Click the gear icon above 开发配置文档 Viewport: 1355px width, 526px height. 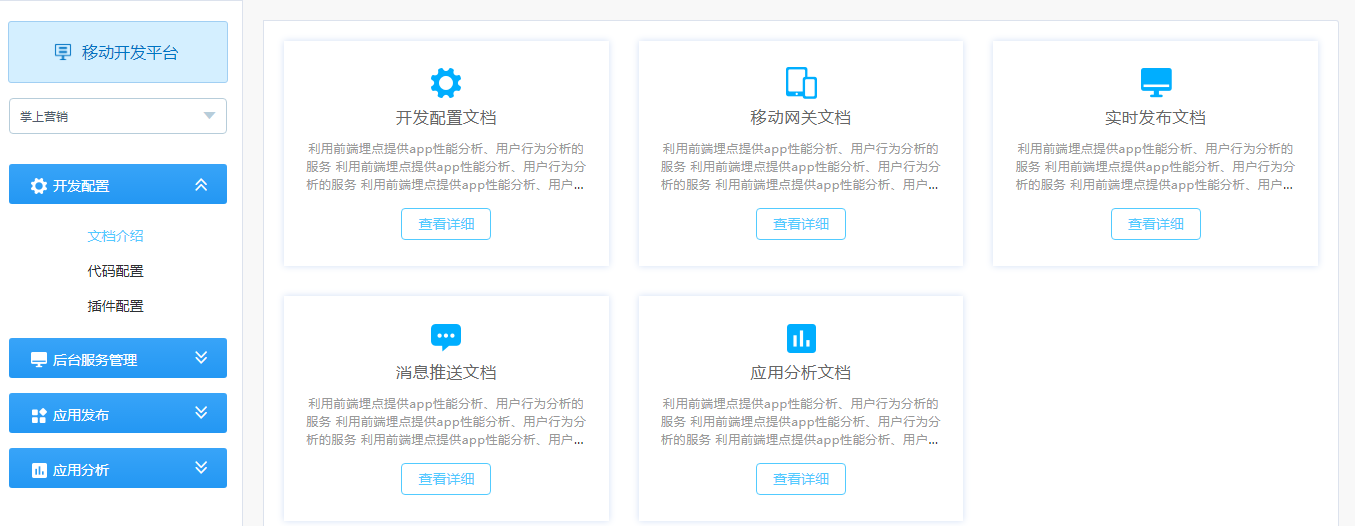445,82
